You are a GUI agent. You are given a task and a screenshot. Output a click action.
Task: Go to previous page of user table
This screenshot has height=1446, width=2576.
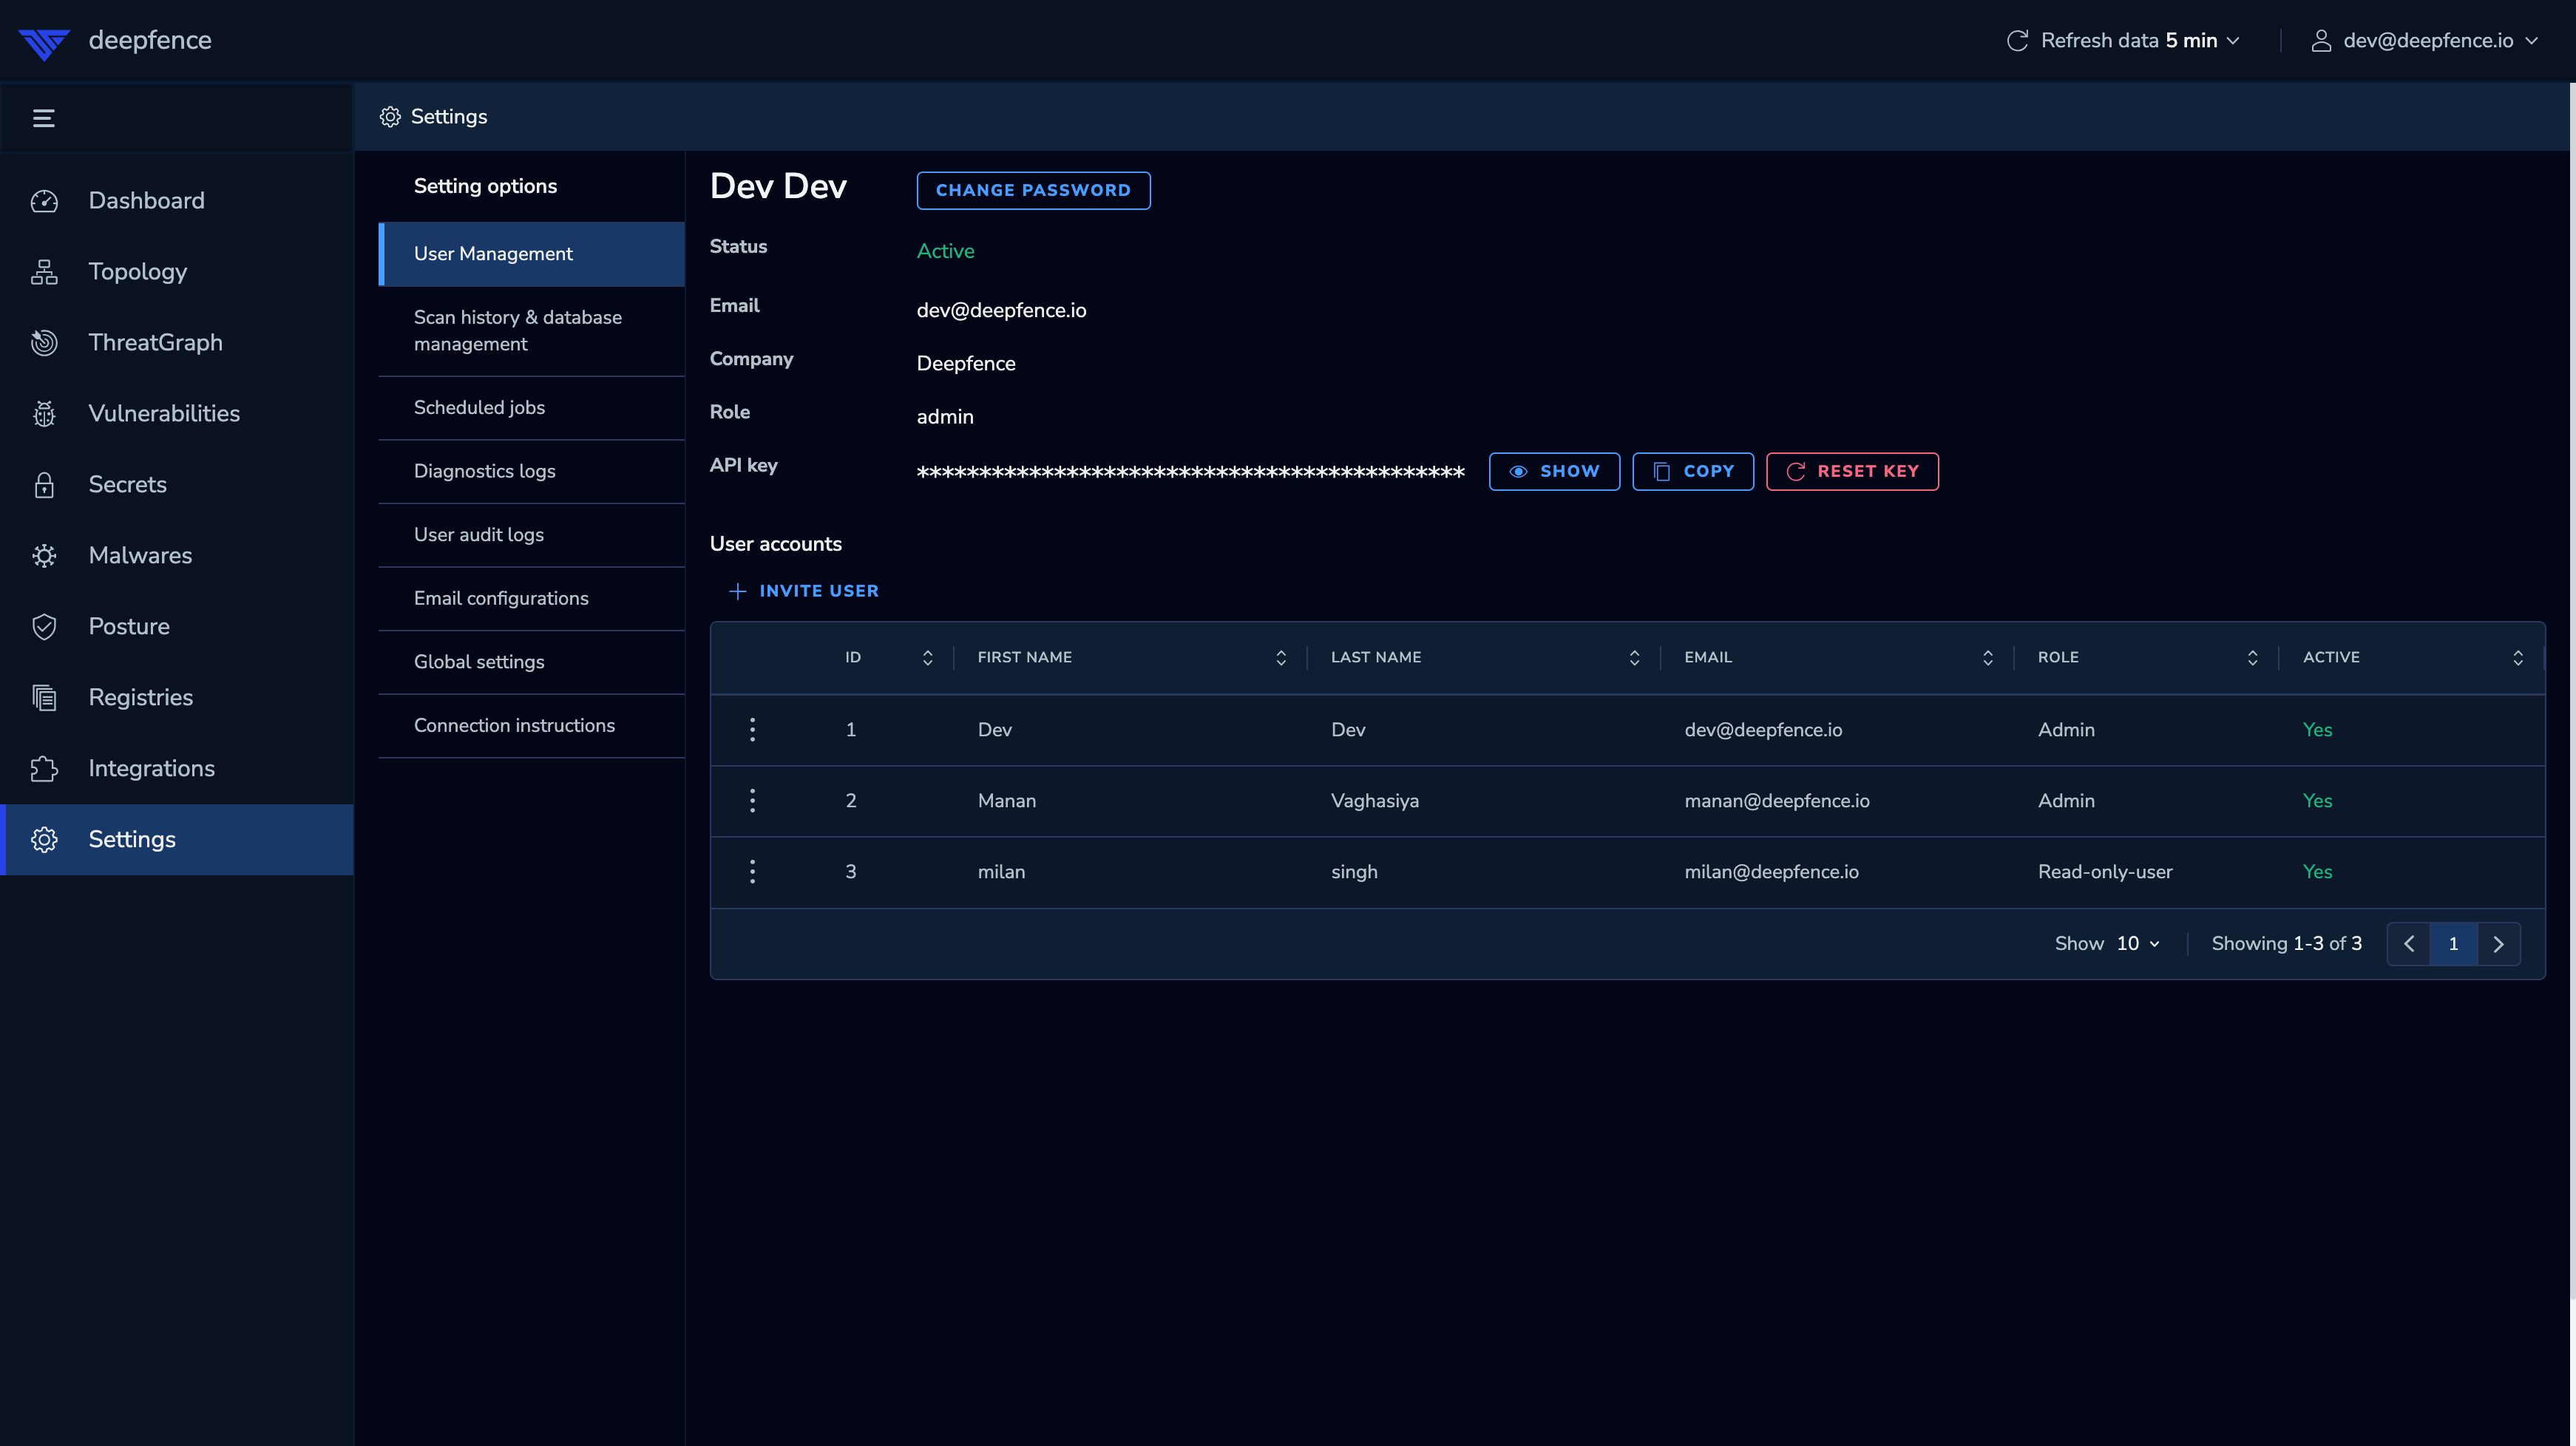(x=2409, y=944)
